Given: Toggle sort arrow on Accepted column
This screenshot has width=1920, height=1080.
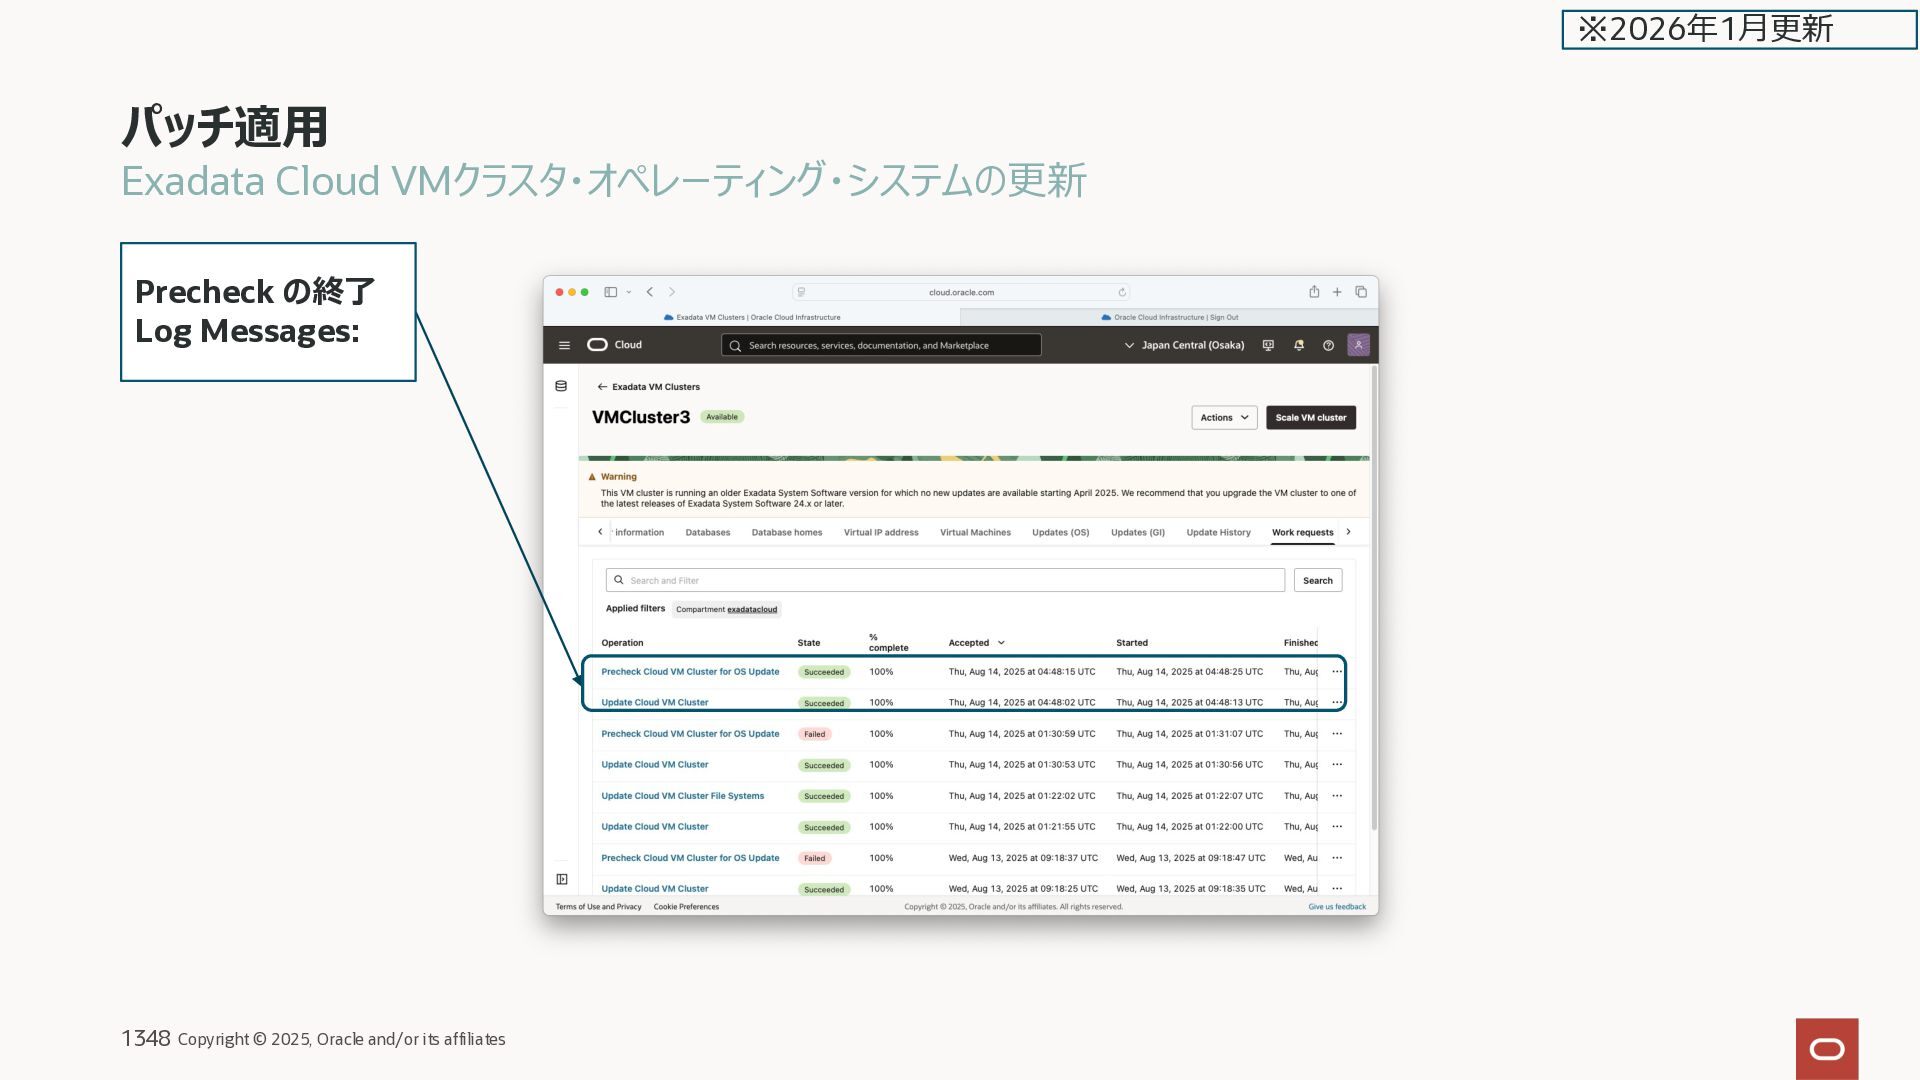Looking at the screenshot, I should [1001, 643].
